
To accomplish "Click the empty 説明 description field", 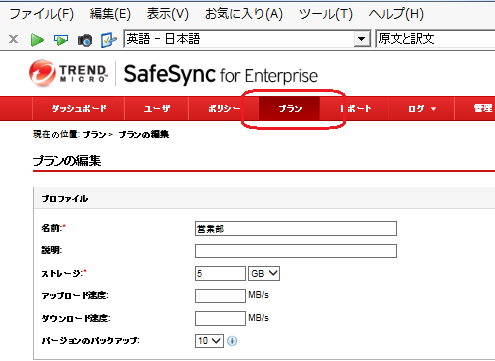I will (296, 251).
